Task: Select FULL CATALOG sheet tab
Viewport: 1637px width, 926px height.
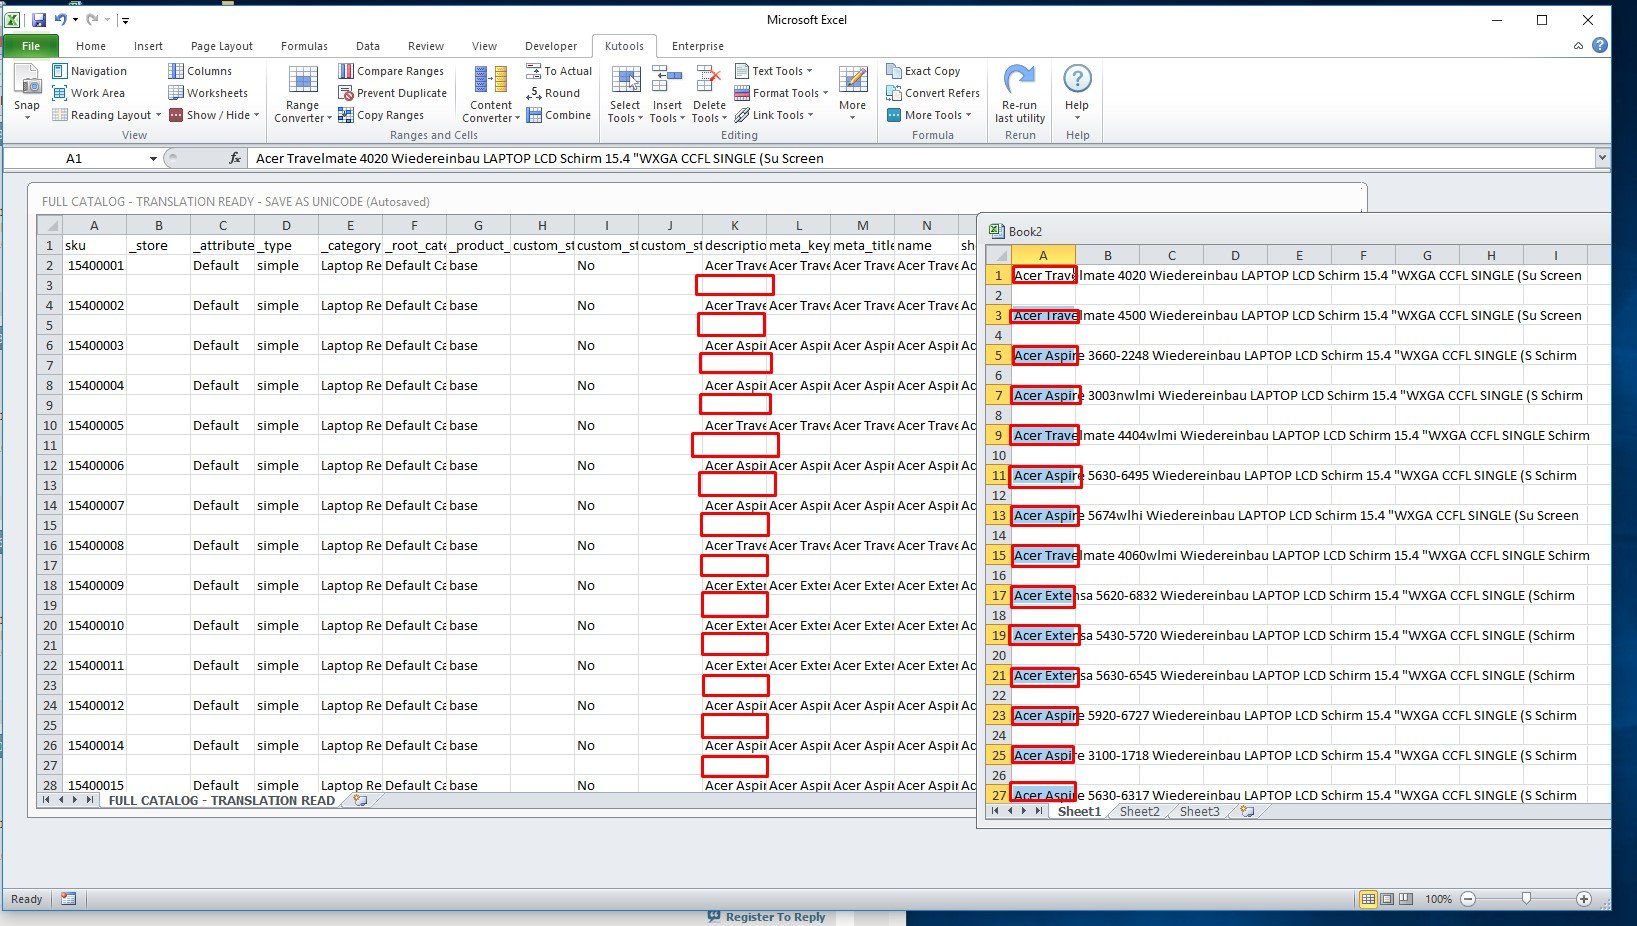Action: coord(221,800)
